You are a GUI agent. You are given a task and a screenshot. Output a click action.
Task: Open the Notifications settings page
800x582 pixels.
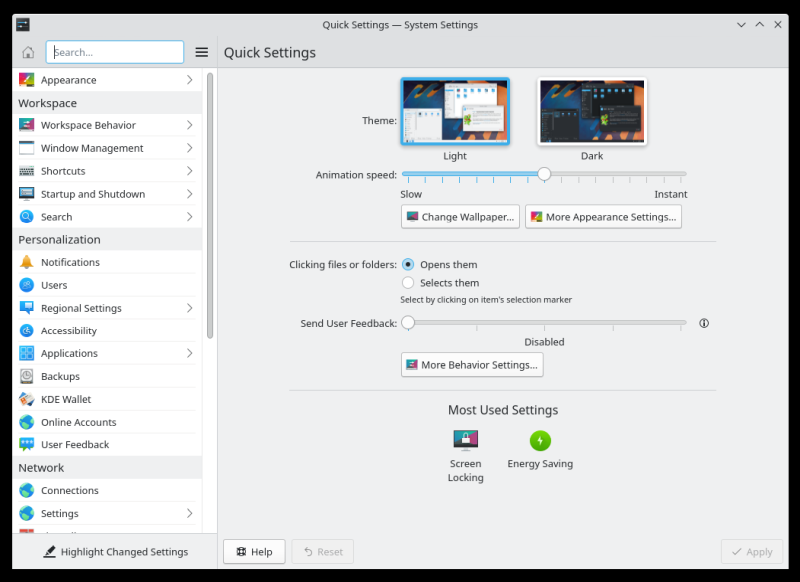point(107,262)
